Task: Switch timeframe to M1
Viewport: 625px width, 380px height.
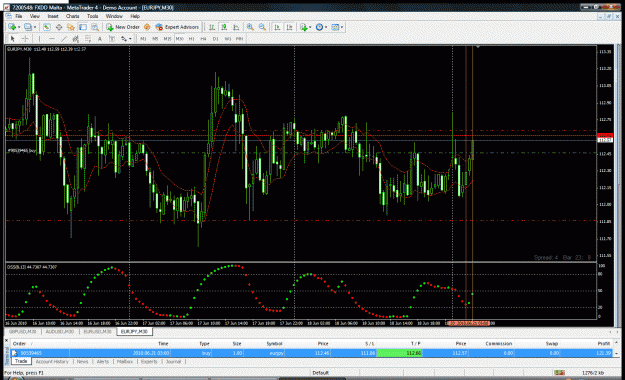Action: [x=143, y=39]
